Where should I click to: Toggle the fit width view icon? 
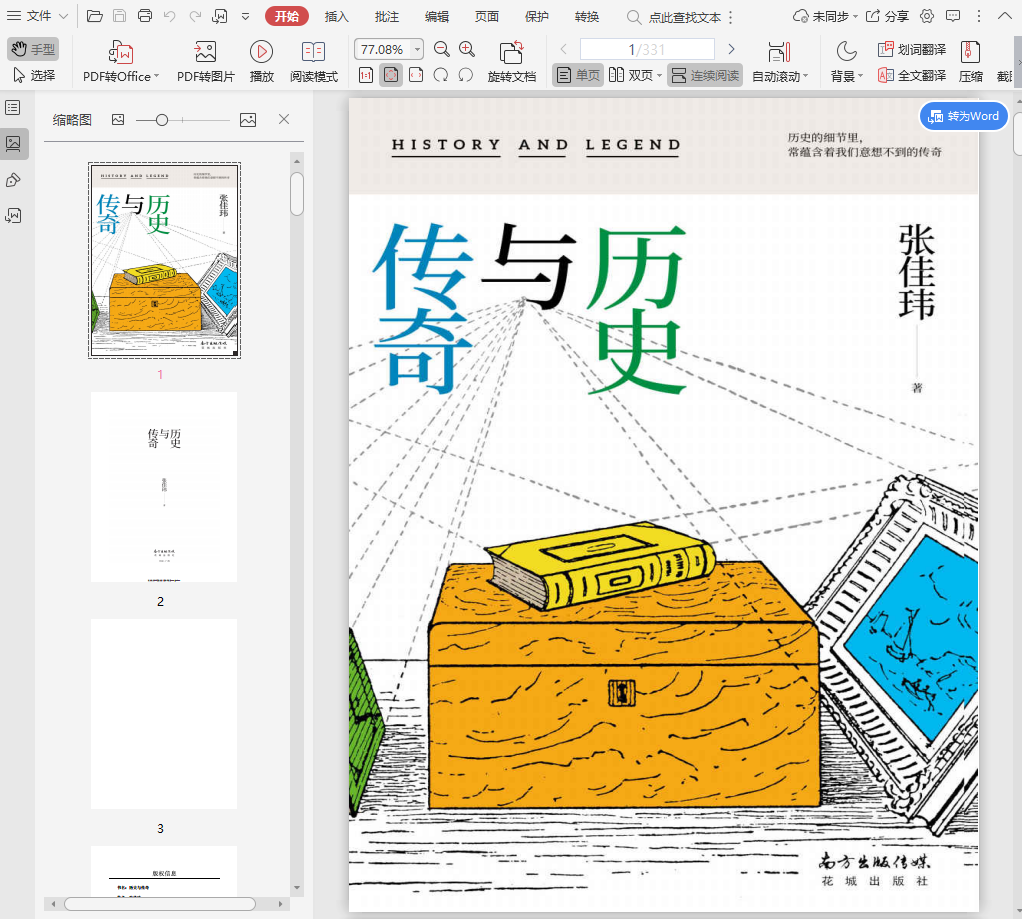click(x=416, y=76)
